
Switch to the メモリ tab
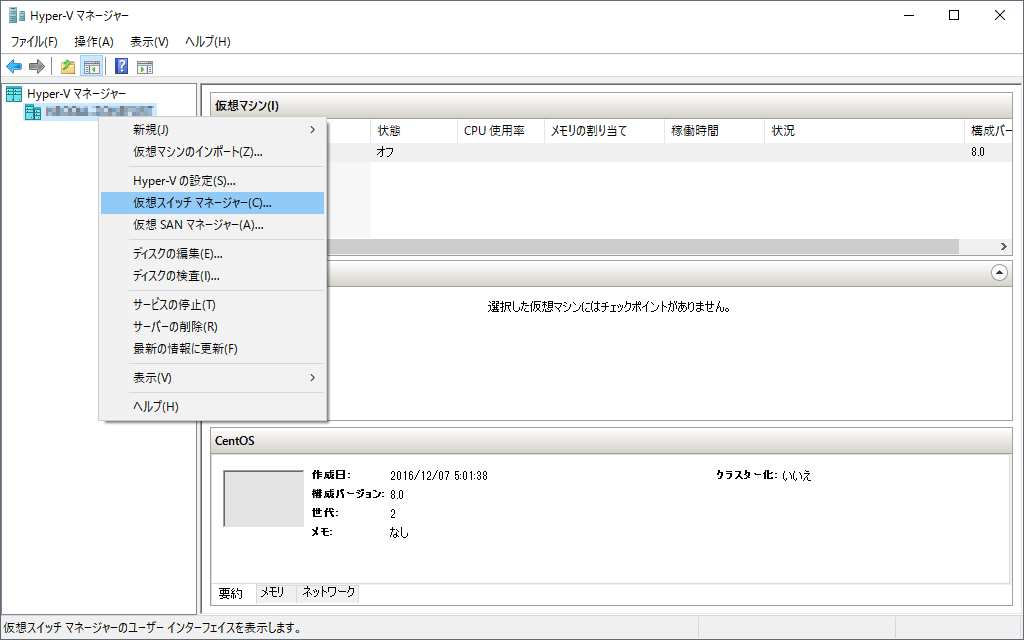pos(272,592)
